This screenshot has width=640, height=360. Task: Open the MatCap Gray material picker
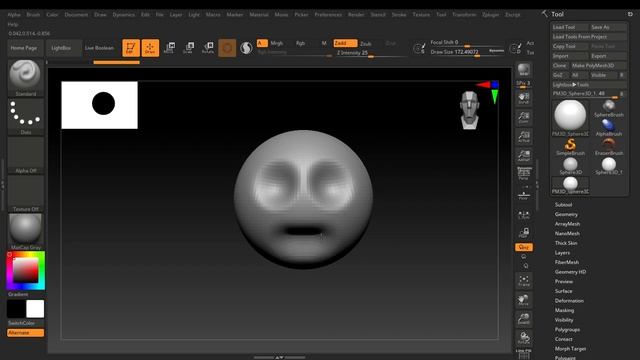[x=25, y=231]
